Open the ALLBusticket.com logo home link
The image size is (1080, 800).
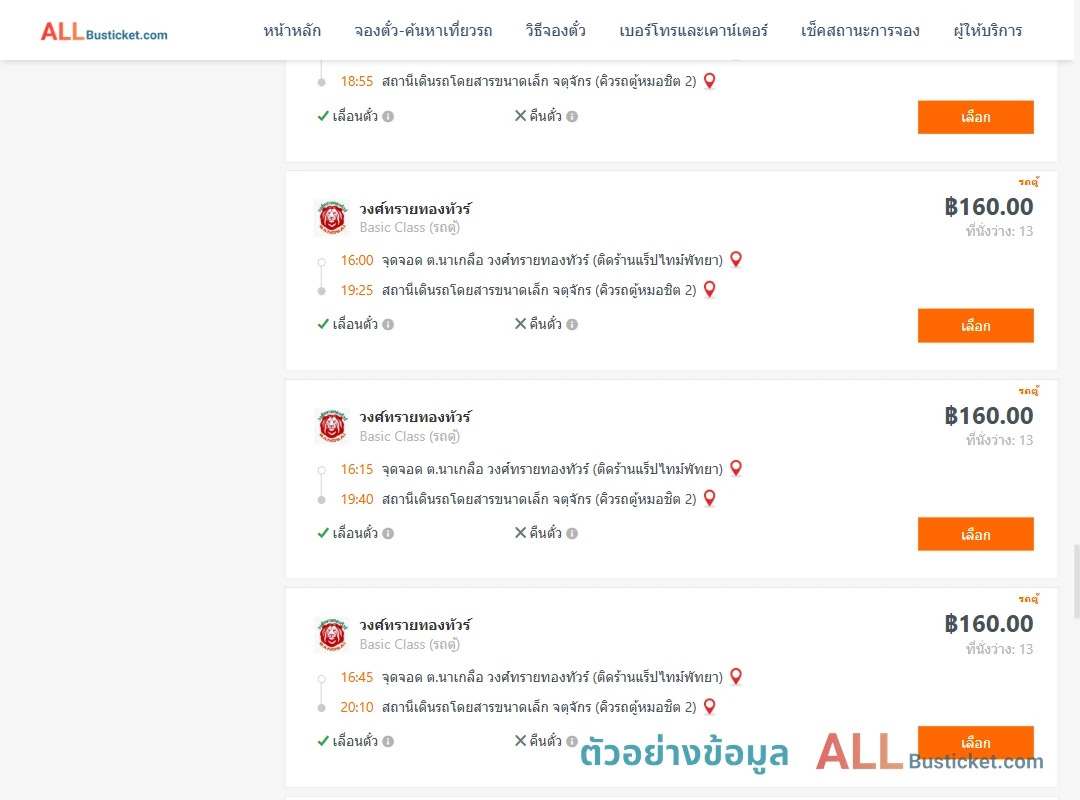(x=104, y=31)
